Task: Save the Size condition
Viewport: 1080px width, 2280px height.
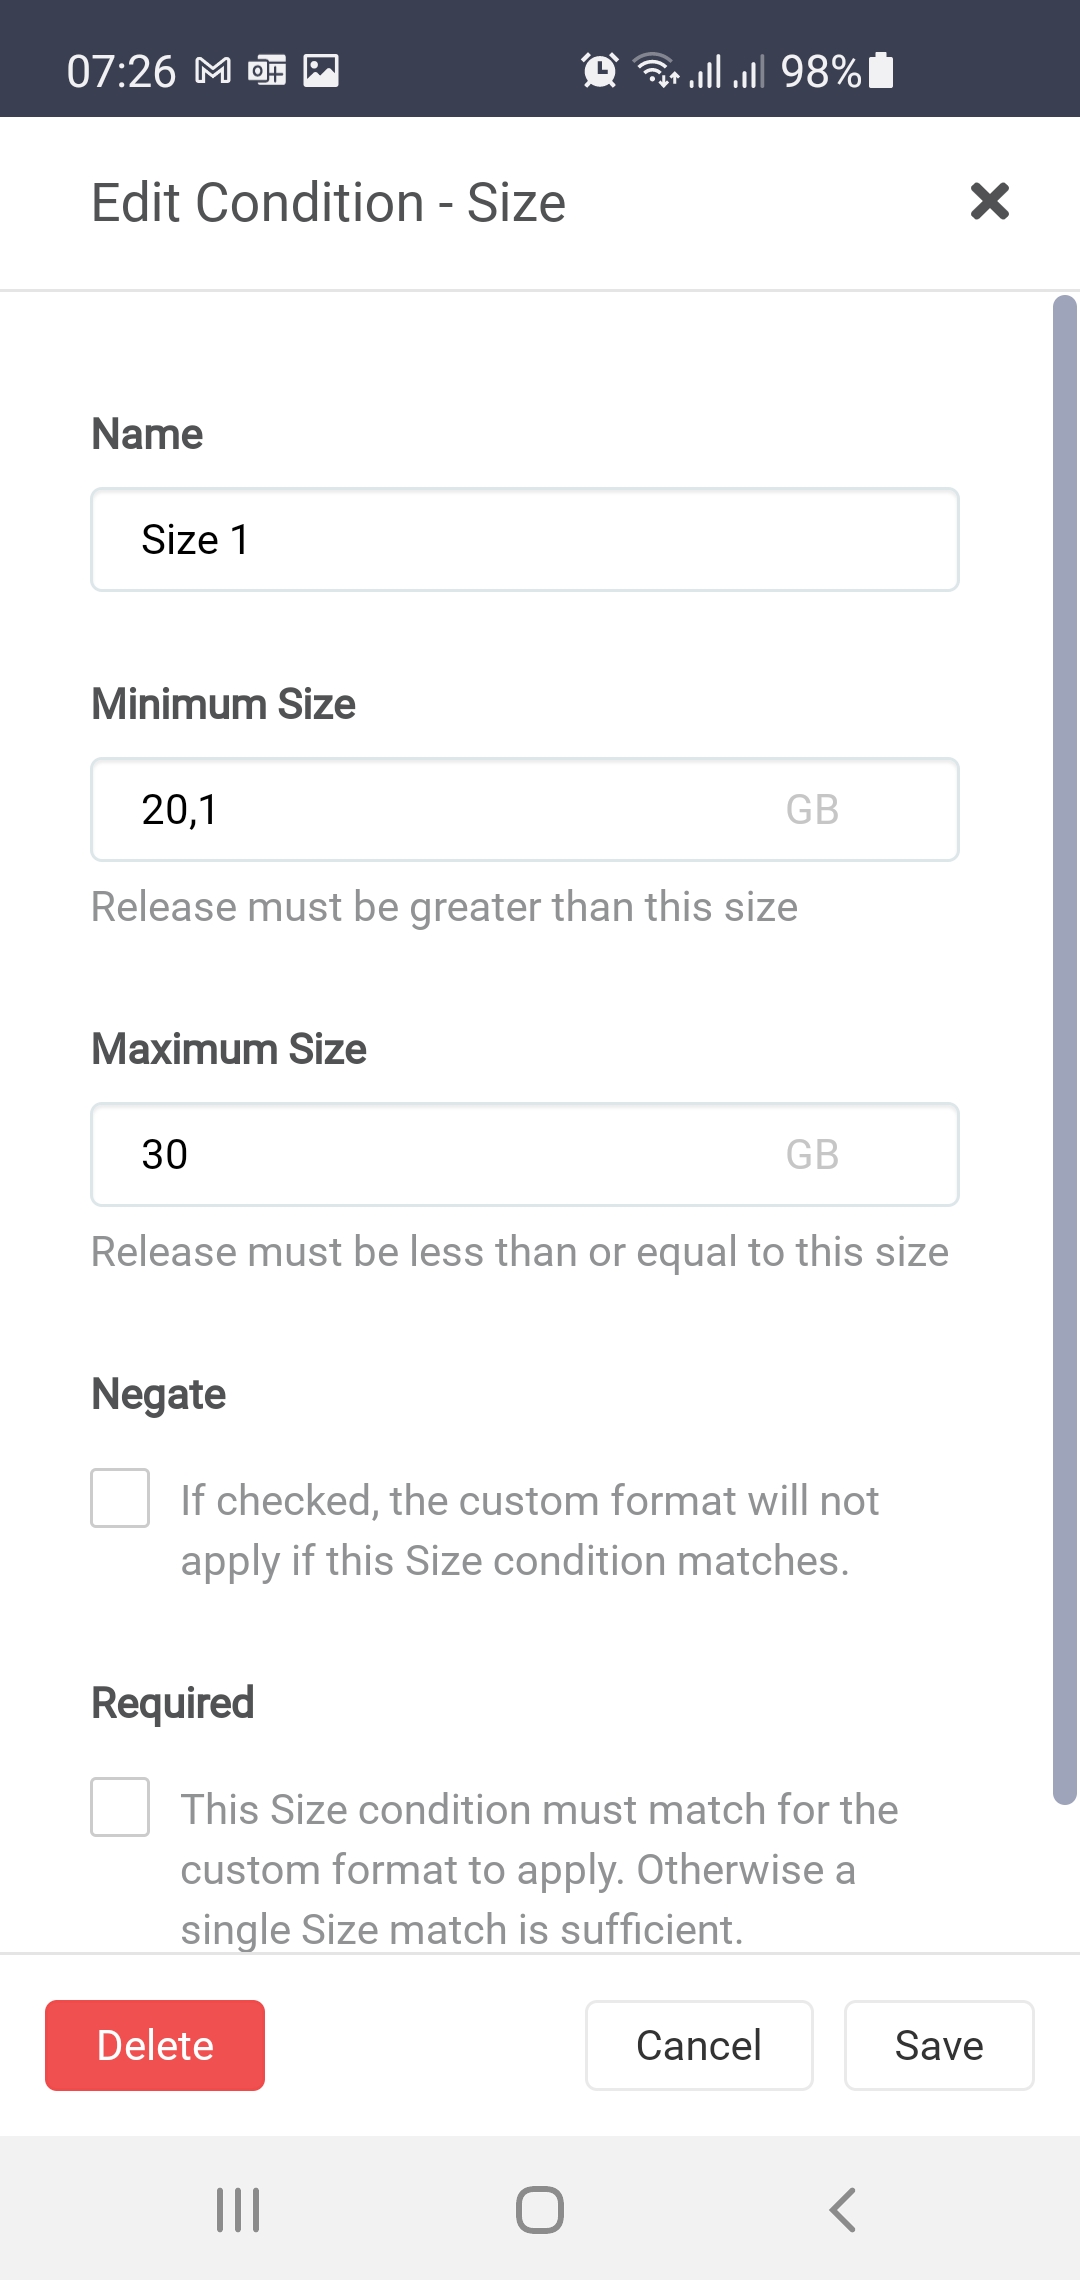Action: [x=938, y=2045]
